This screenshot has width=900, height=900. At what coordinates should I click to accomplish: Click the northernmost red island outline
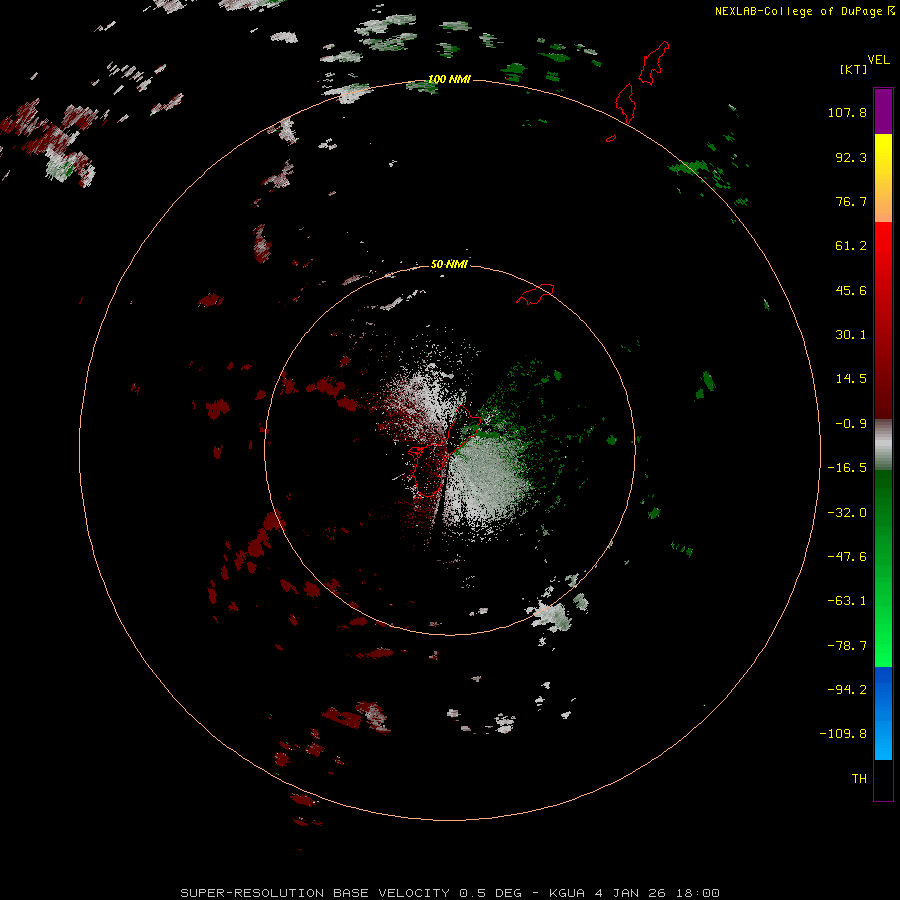pyautogui.click(x=654, y=63)
